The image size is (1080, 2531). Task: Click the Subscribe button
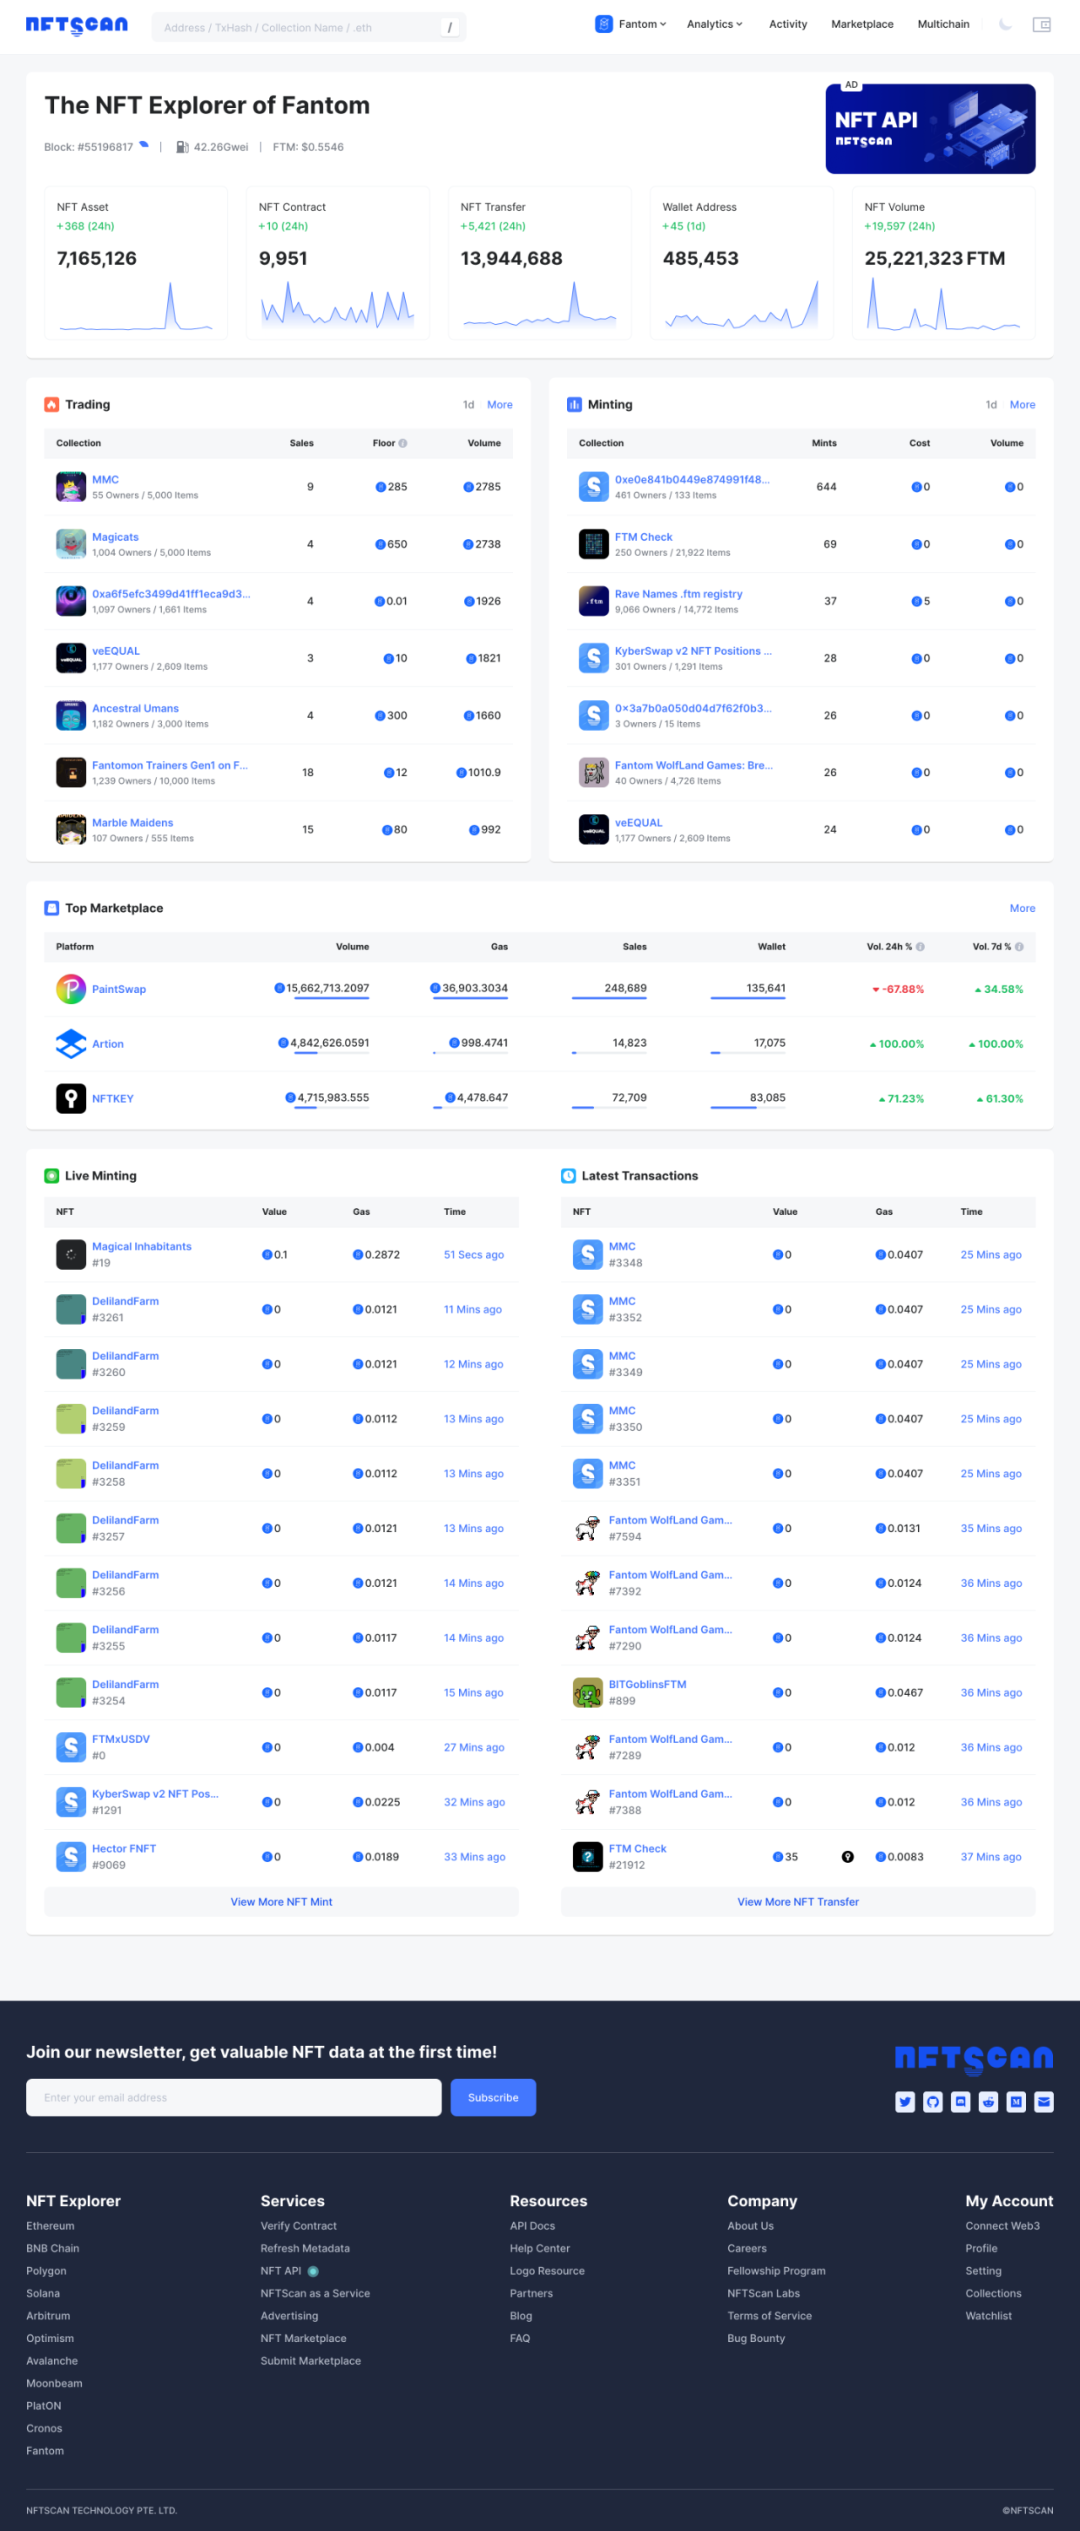[493, 2098]
